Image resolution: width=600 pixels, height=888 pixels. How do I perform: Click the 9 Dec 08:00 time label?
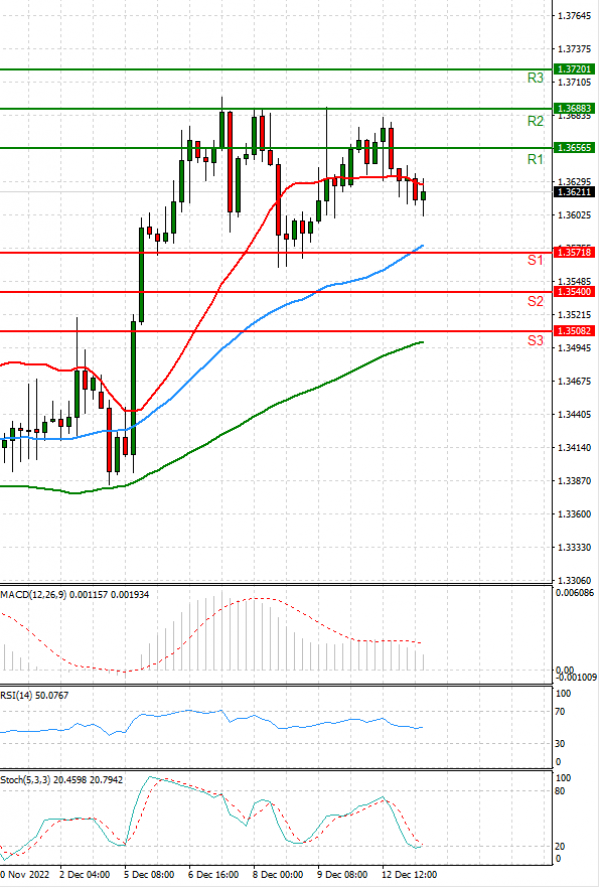pyautogui.click(x=342, y=874)
